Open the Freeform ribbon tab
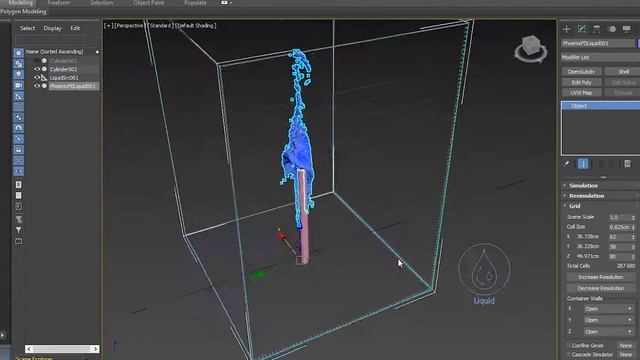Screen dimensions: 640x360 click(x=59, y=3)
